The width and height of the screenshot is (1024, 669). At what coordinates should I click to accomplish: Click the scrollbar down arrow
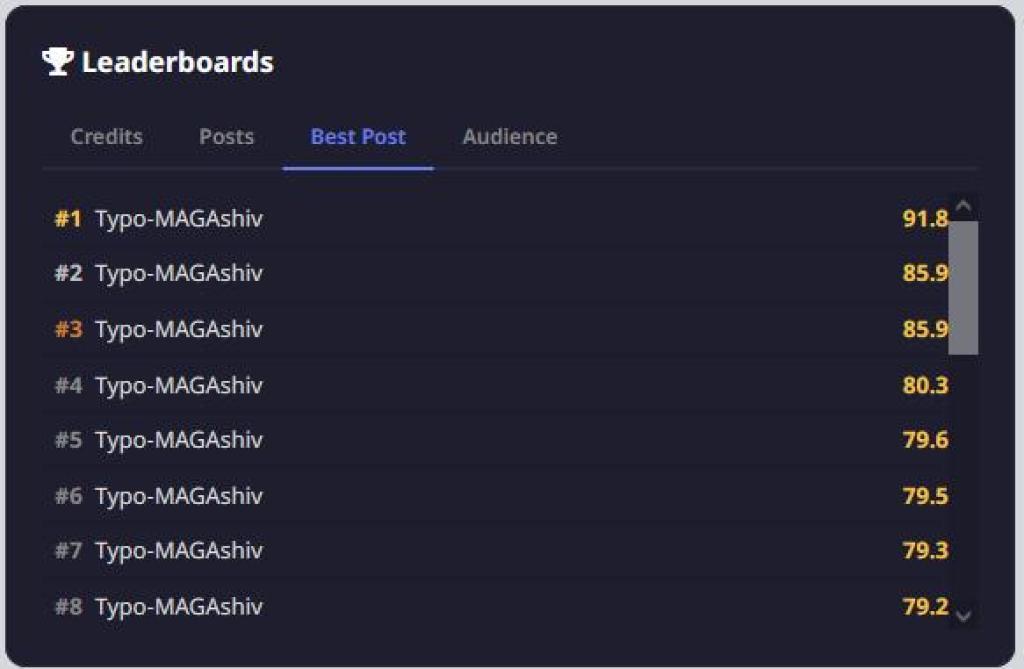click(x=963, y=616)
